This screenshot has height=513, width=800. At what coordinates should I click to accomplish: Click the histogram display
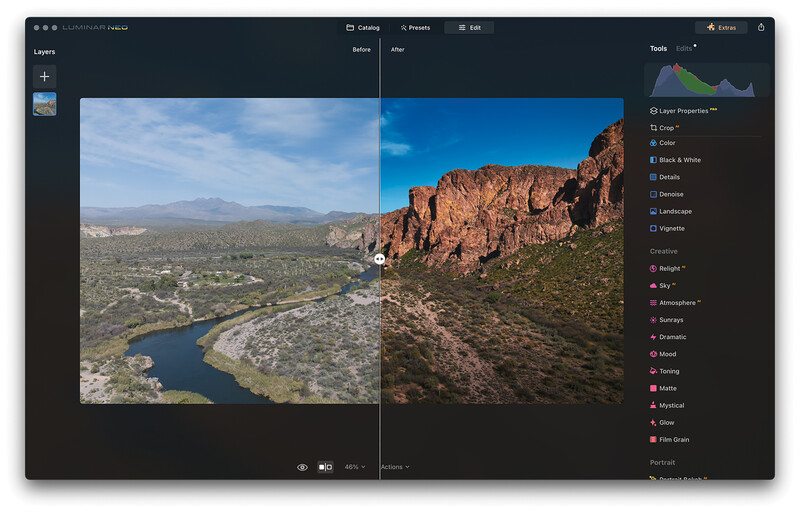(x=707, y=80)
